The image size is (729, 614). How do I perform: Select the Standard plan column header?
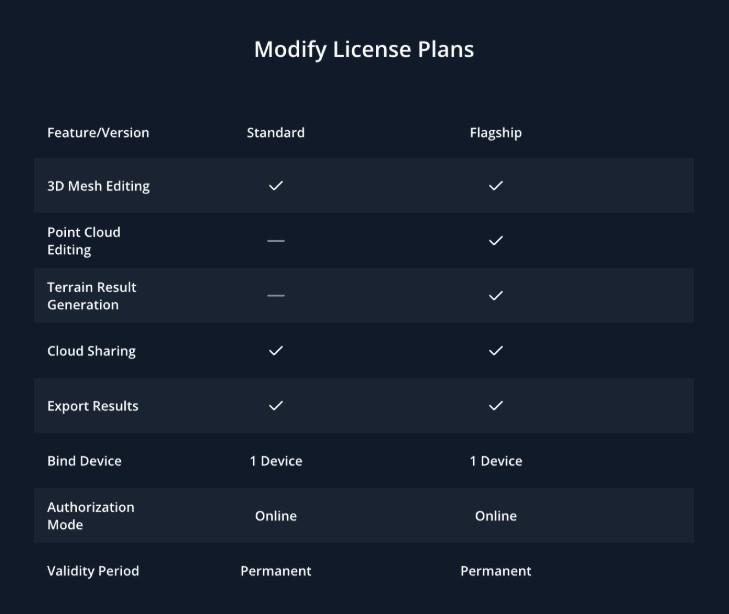click(276, 133)
